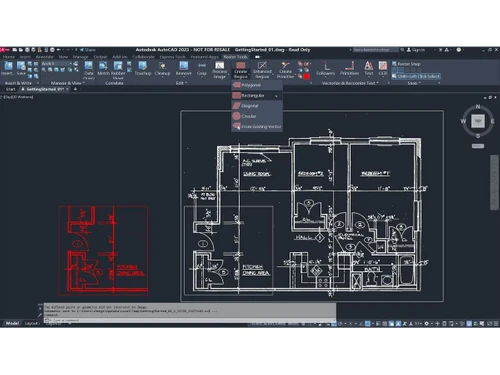
Task: Click the Save image tool
Action: 21,68
